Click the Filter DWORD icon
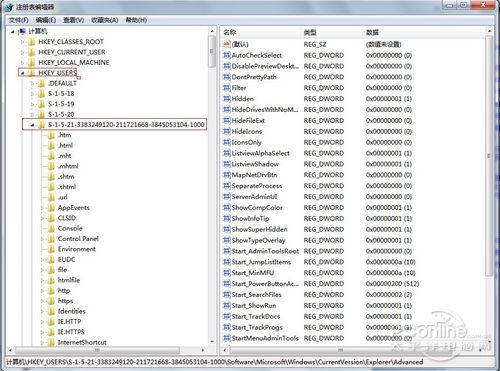 tap(227, 88)
